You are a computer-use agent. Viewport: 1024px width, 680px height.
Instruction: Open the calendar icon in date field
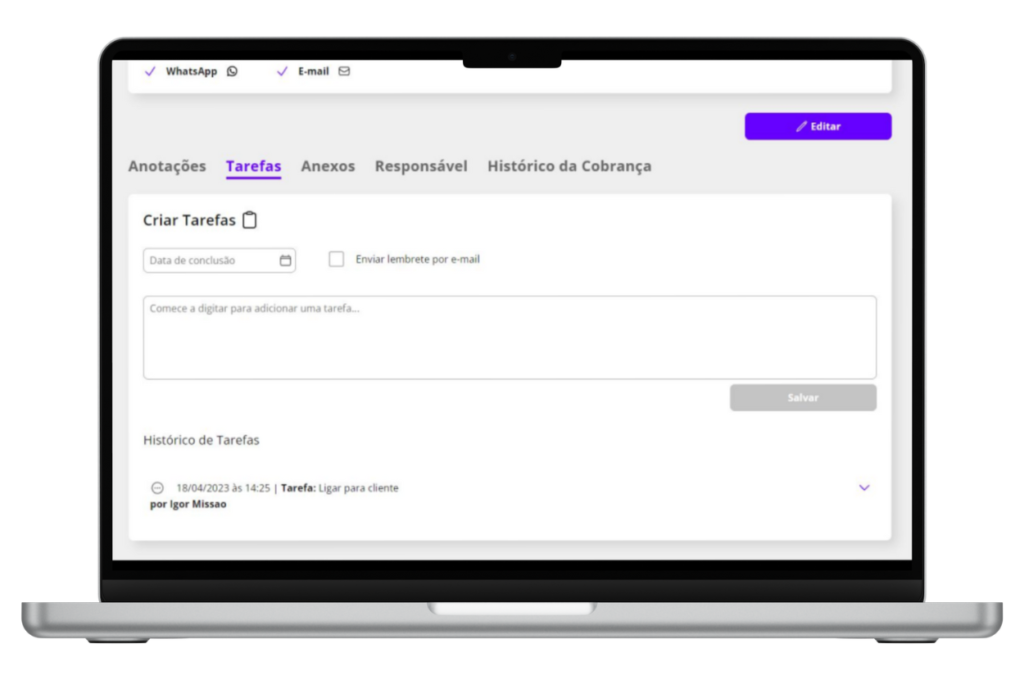tap(285, 261)
